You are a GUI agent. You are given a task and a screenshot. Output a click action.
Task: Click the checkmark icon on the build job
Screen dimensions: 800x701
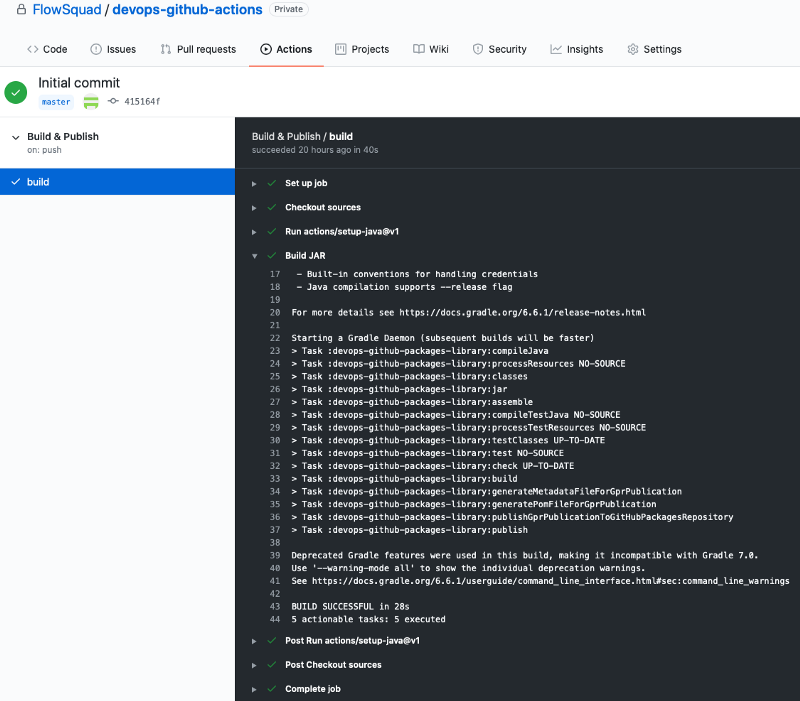pos(15,182)
